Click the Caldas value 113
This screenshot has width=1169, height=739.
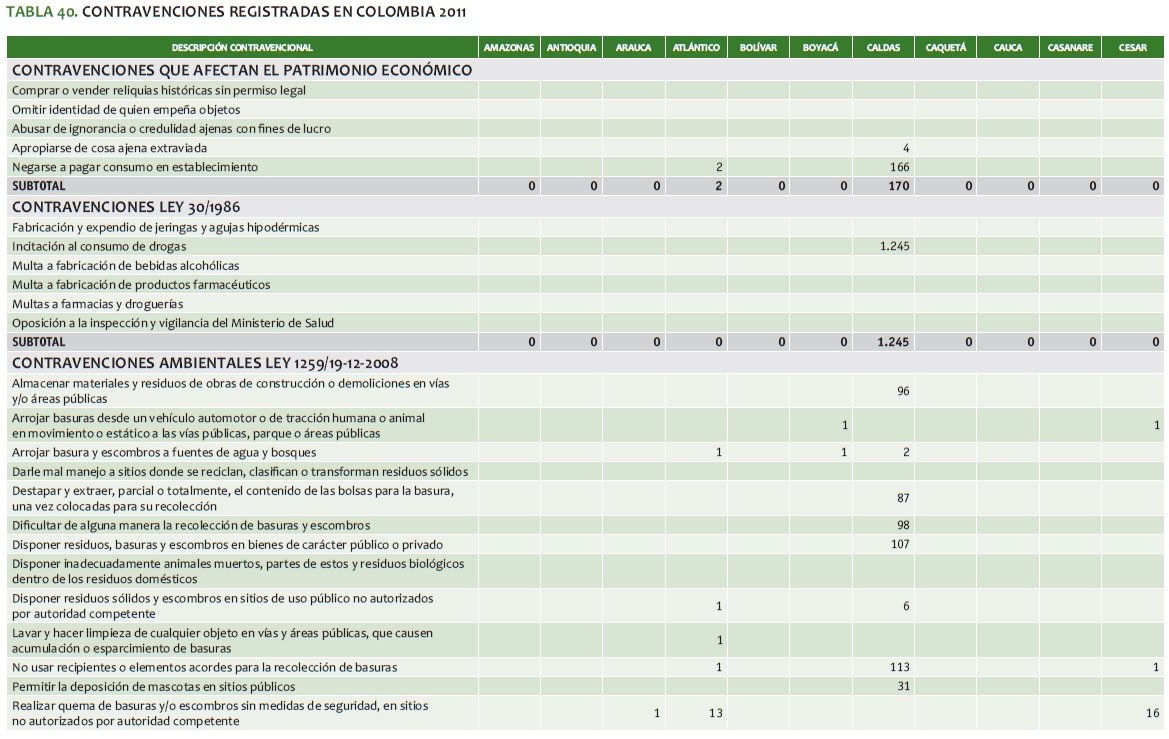(x=899, y=667)
